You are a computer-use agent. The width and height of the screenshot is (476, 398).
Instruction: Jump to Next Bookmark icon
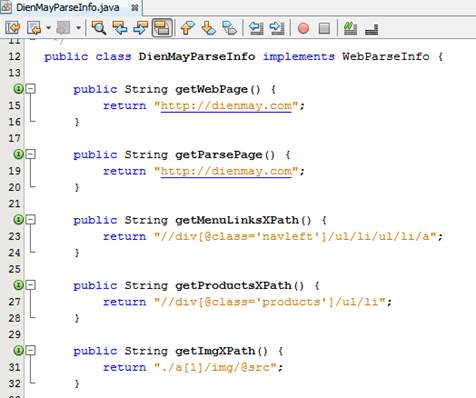click(208, 28)
